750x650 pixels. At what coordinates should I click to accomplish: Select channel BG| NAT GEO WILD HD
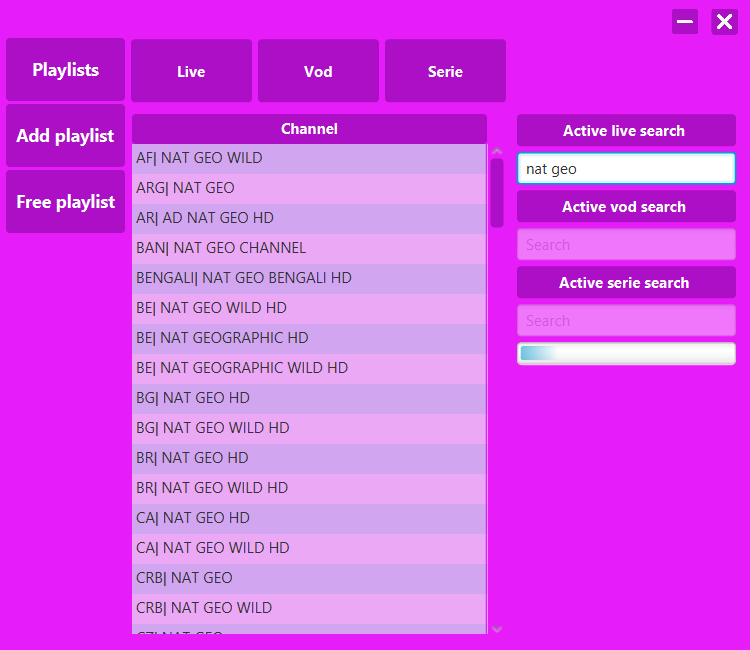[x=309, y=429]
